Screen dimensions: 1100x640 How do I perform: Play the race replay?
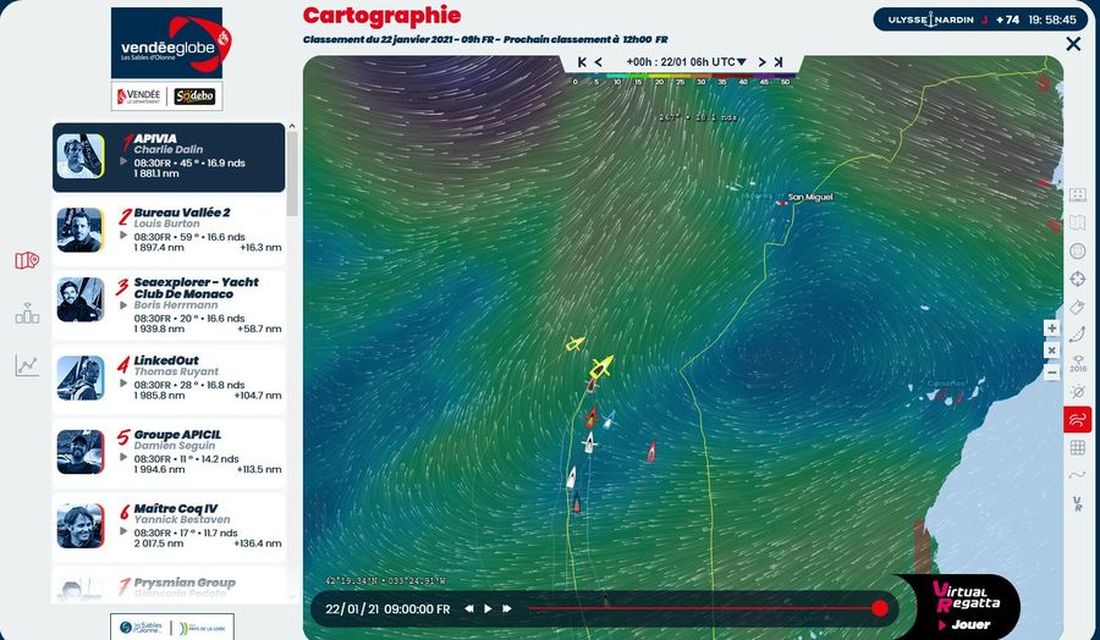488,608
